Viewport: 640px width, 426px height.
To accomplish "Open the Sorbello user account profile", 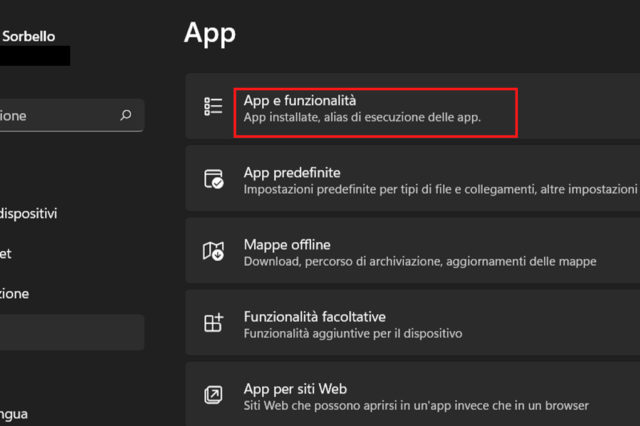I will pos(30,37).
